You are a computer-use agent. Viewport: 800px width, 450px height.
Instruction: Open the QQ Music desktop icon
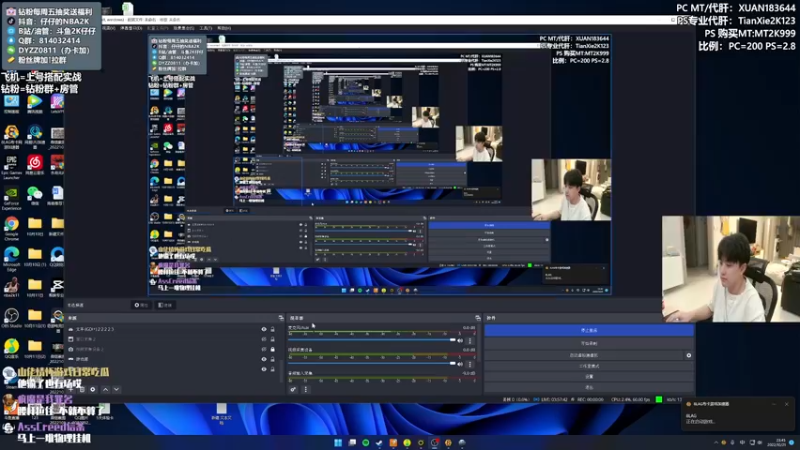11,348
